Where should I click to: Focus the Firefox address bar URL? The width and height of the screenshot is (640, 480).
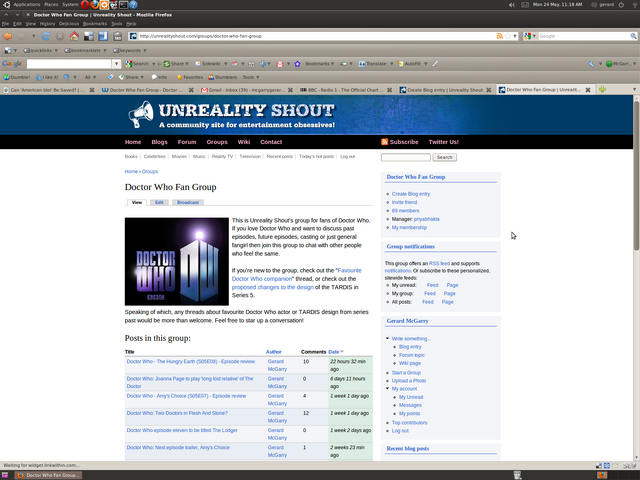316,36
